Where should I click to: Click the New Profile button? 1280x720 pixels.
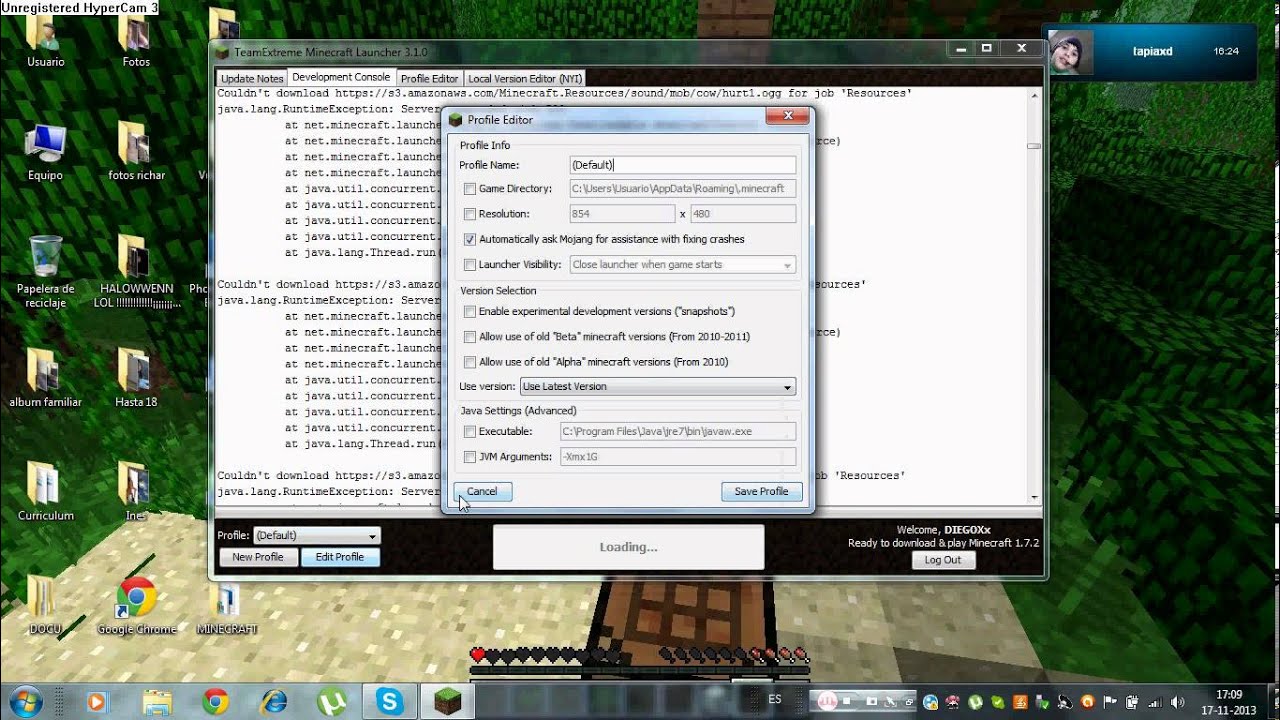tap(258, 557)
